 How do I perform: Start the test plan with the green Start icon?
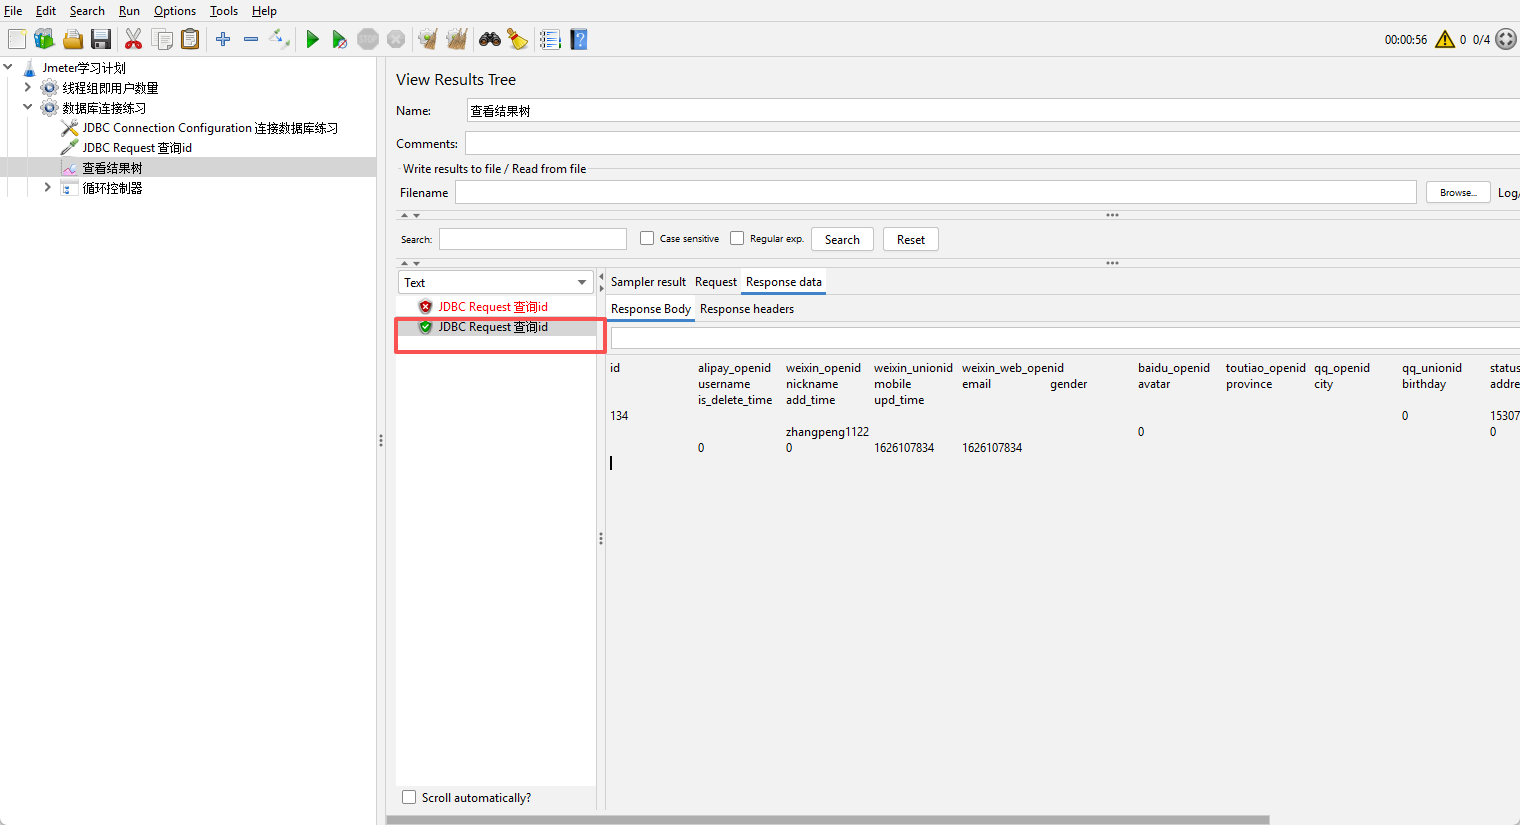pyautogui.click(x=312, y=39)
